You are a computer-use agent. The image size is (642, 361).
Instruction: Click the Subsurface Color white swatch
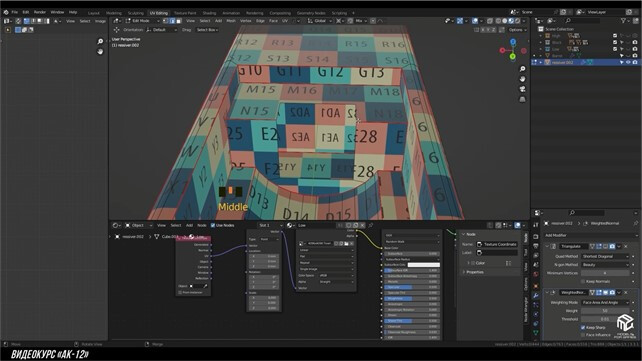(424, 265)
